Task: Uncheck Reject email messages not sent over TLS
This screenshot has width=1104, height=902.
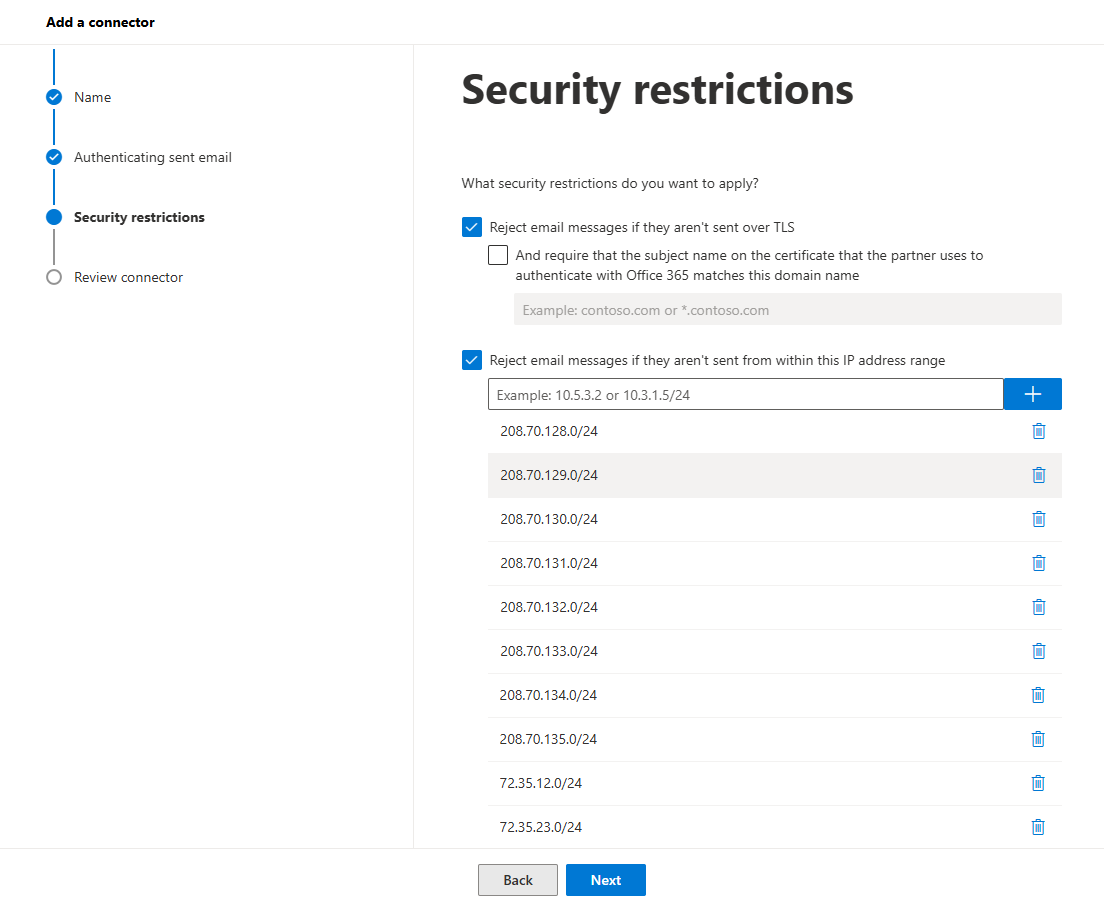Action: coord(472,227)
